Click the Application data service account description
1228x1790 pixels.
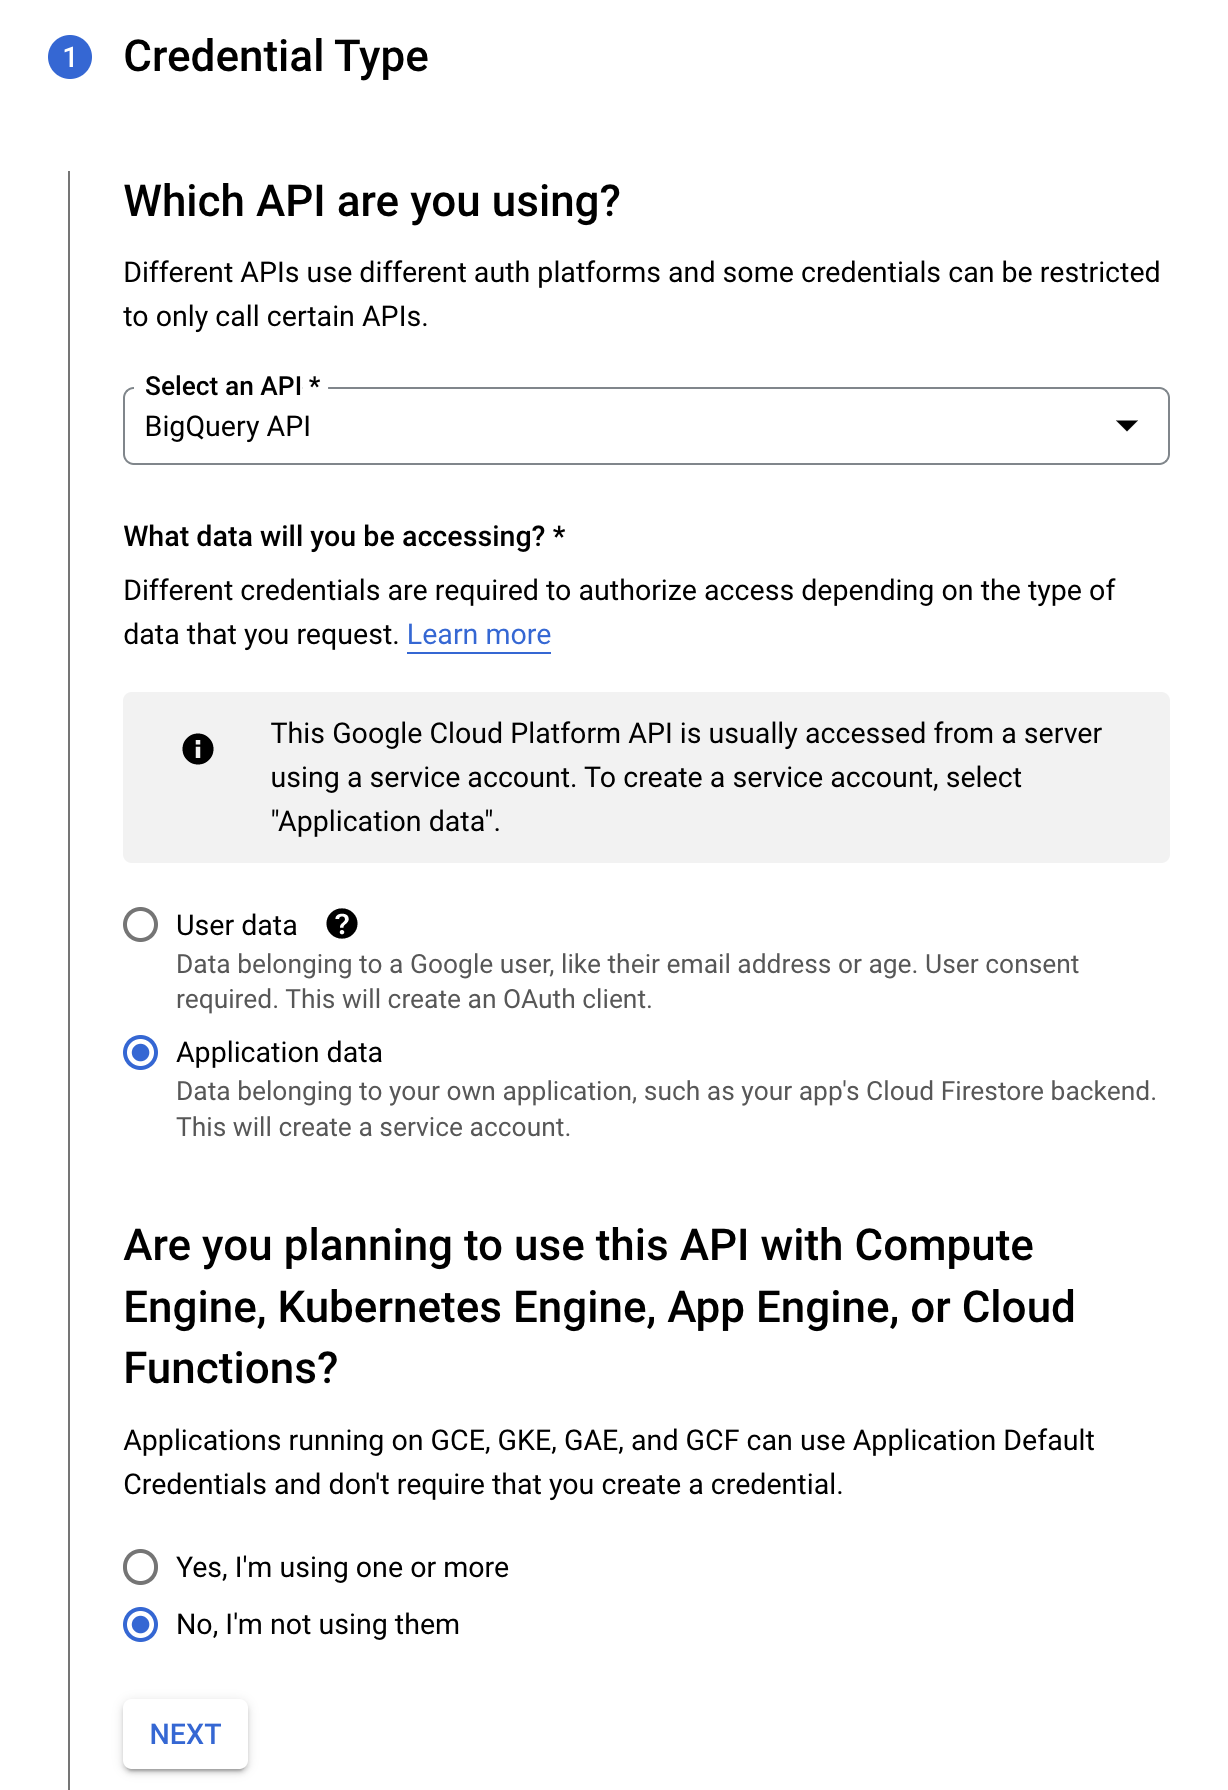[x=666, y=1109]
